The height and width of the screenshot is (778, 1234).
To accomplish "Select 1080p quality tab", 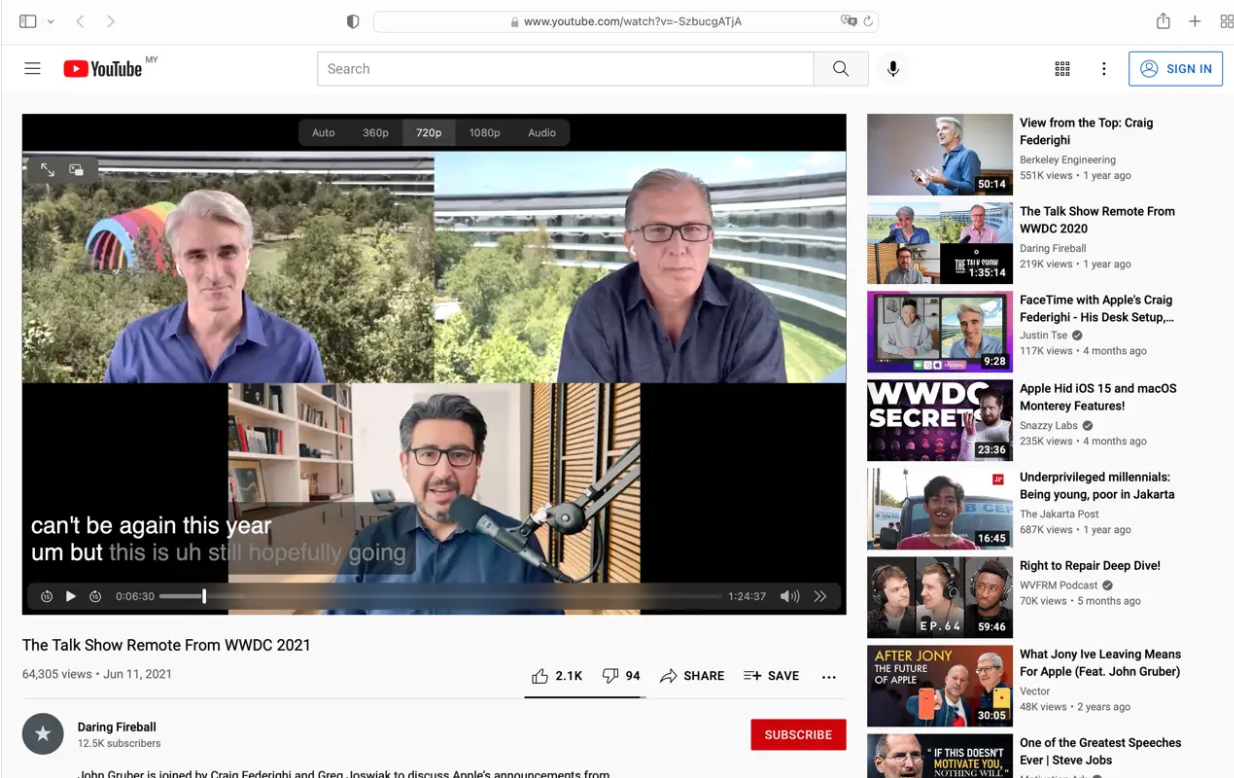I will pos(485,133).
